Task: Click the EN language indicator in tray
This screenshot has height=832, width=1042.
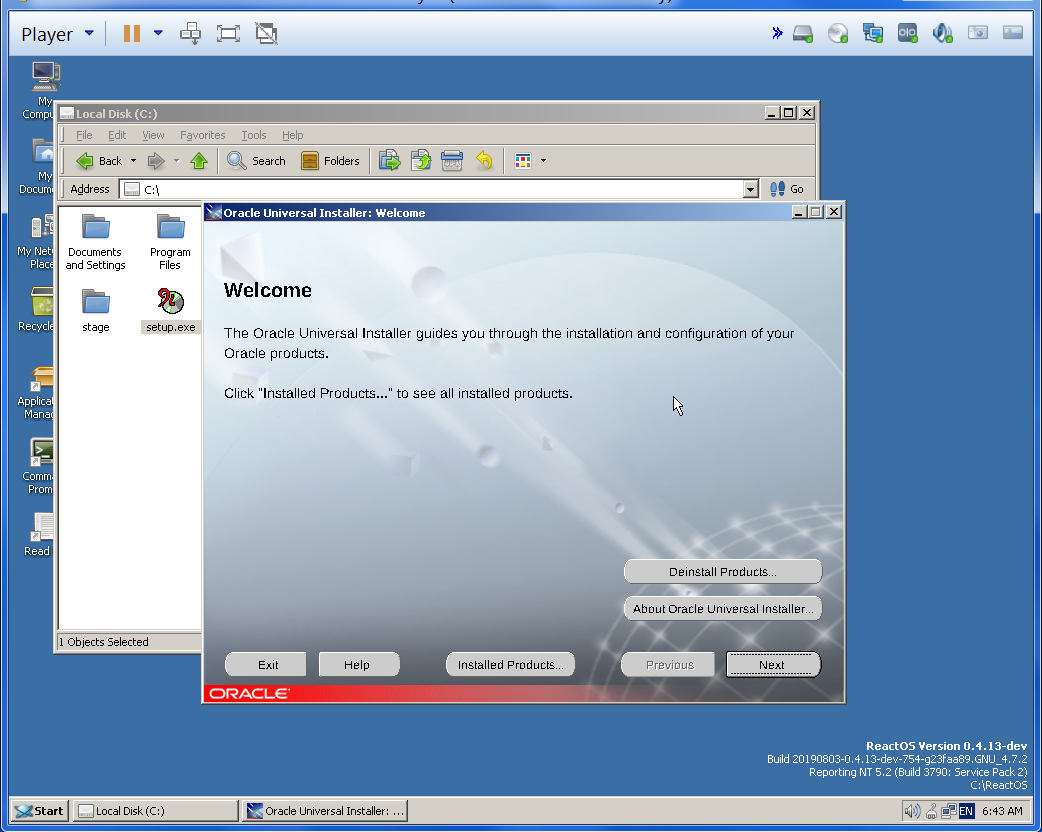Action: pos(966,811)
